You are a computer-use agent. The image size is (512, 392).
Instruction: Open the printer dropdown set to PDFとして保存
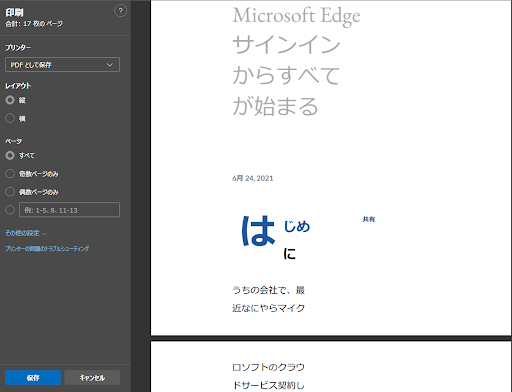62,65
